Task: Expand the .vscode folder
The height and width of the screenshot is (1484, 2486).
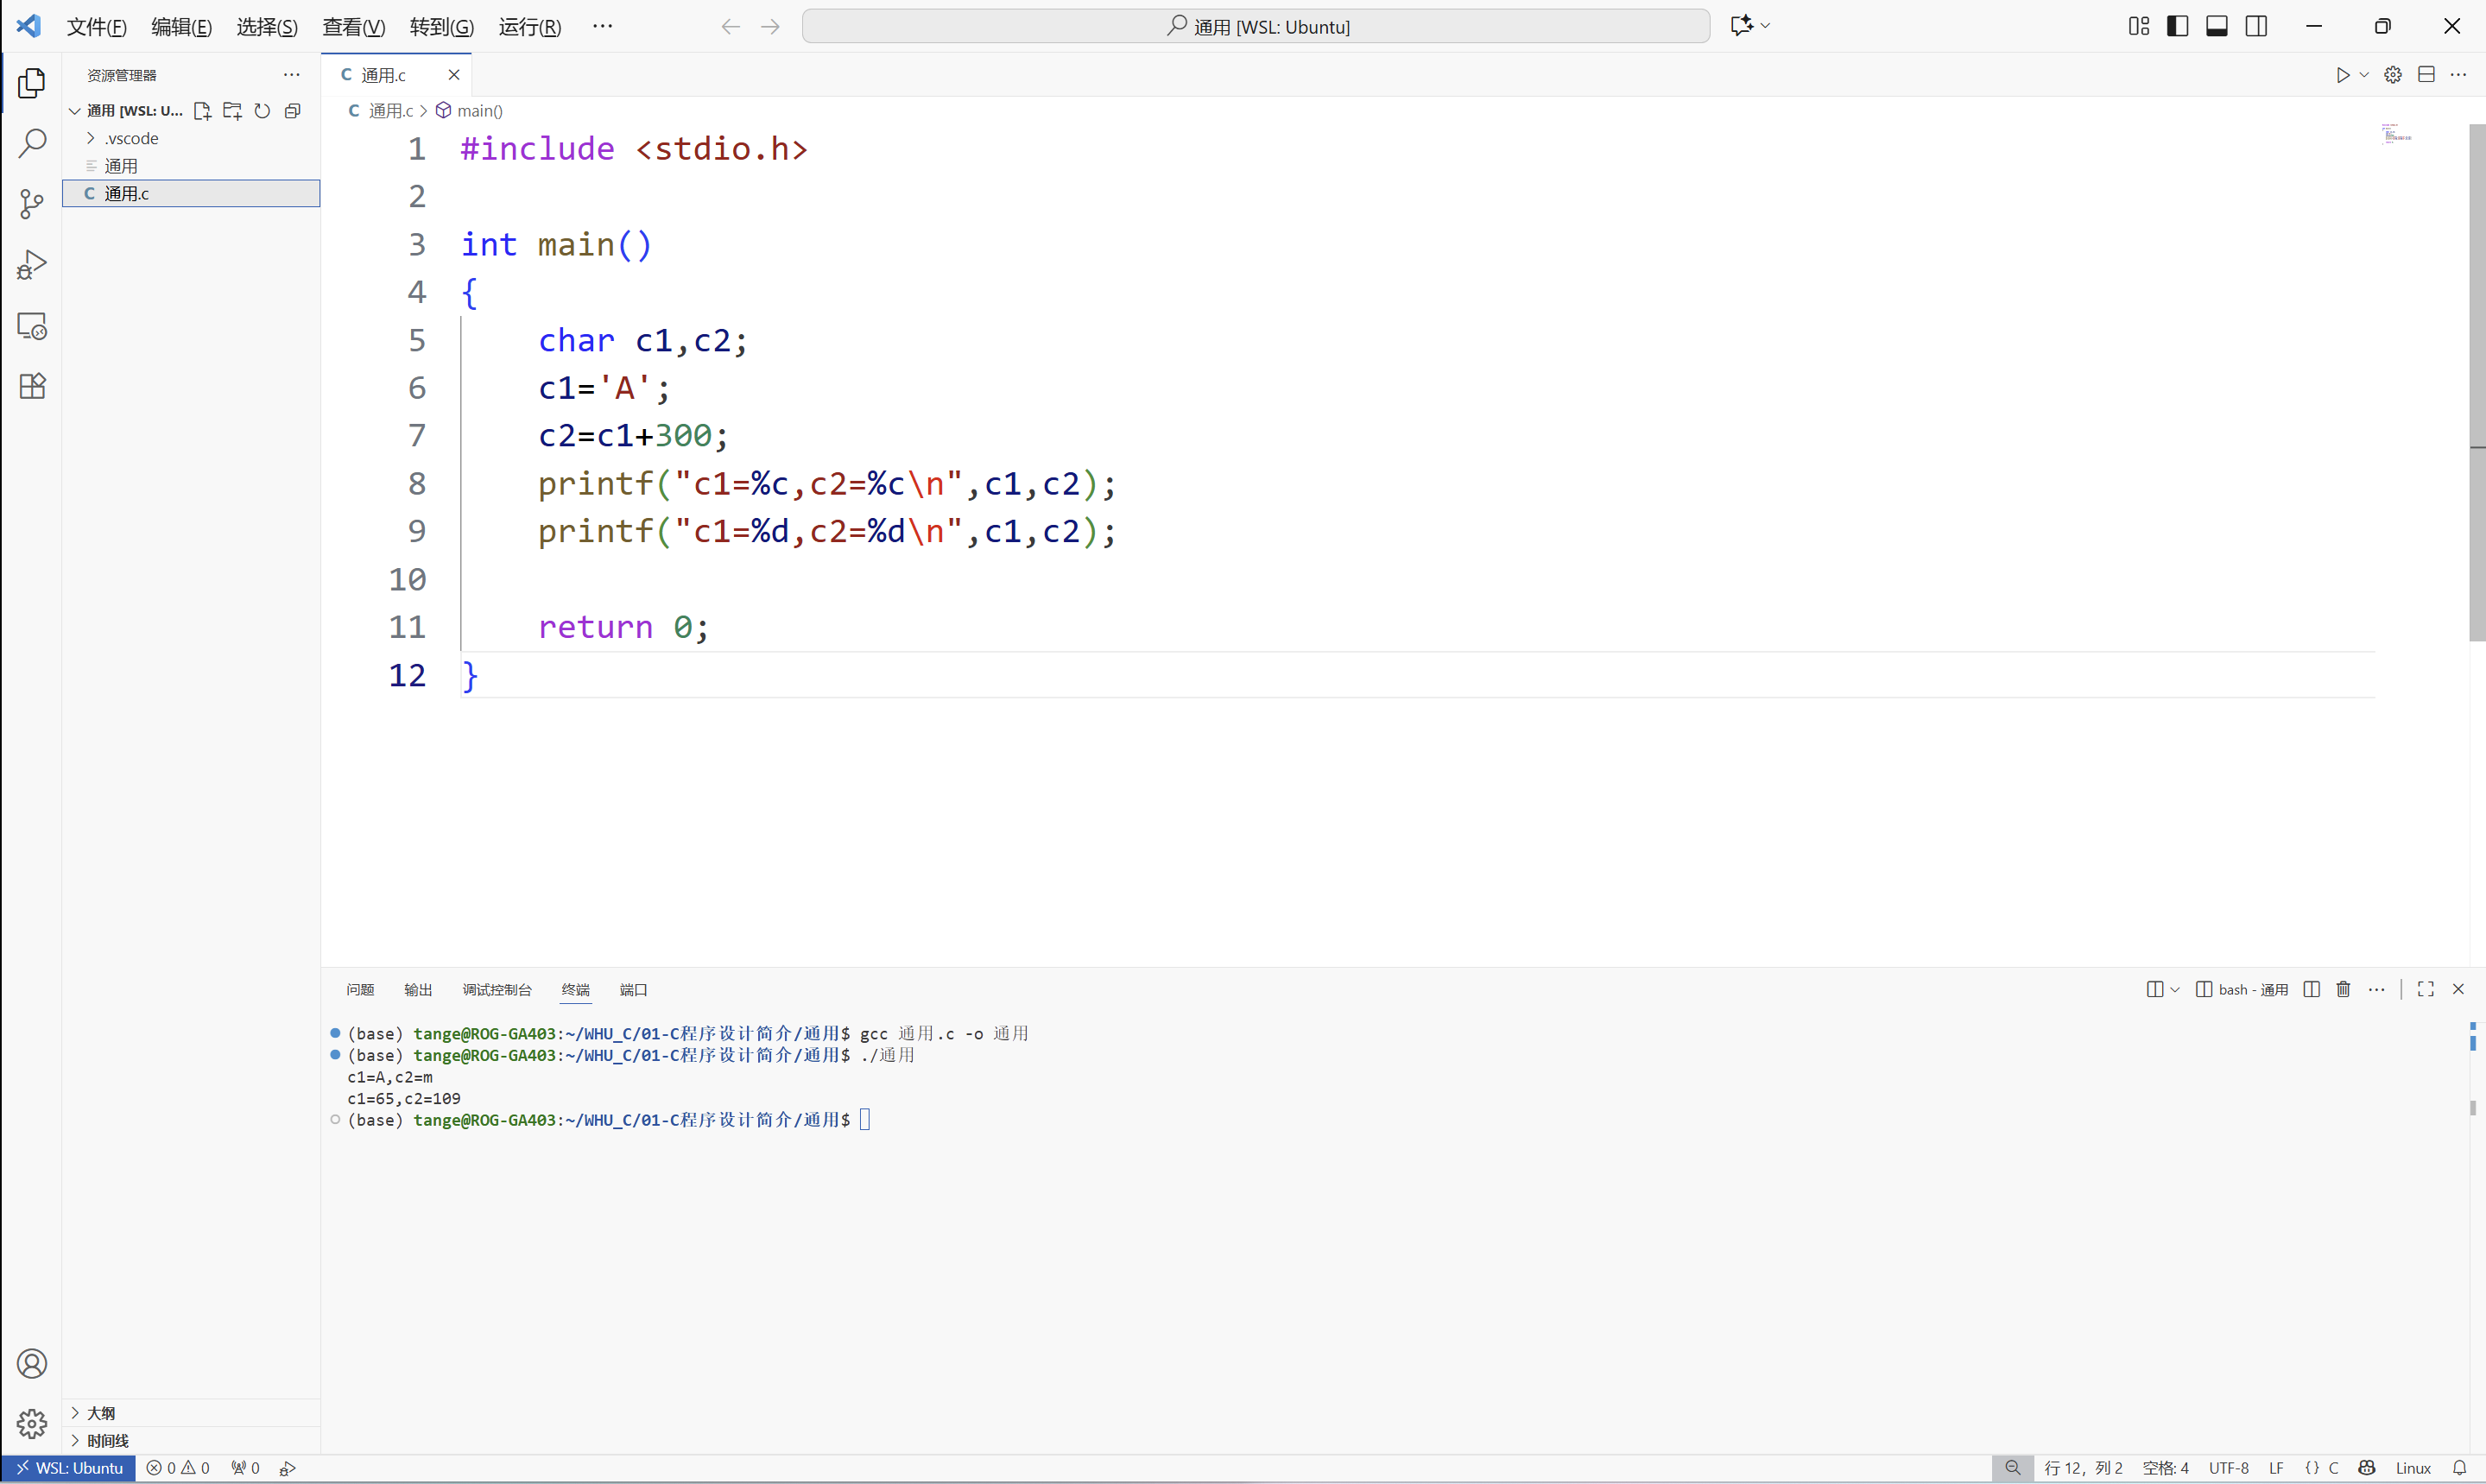Action: coord(131,138)
